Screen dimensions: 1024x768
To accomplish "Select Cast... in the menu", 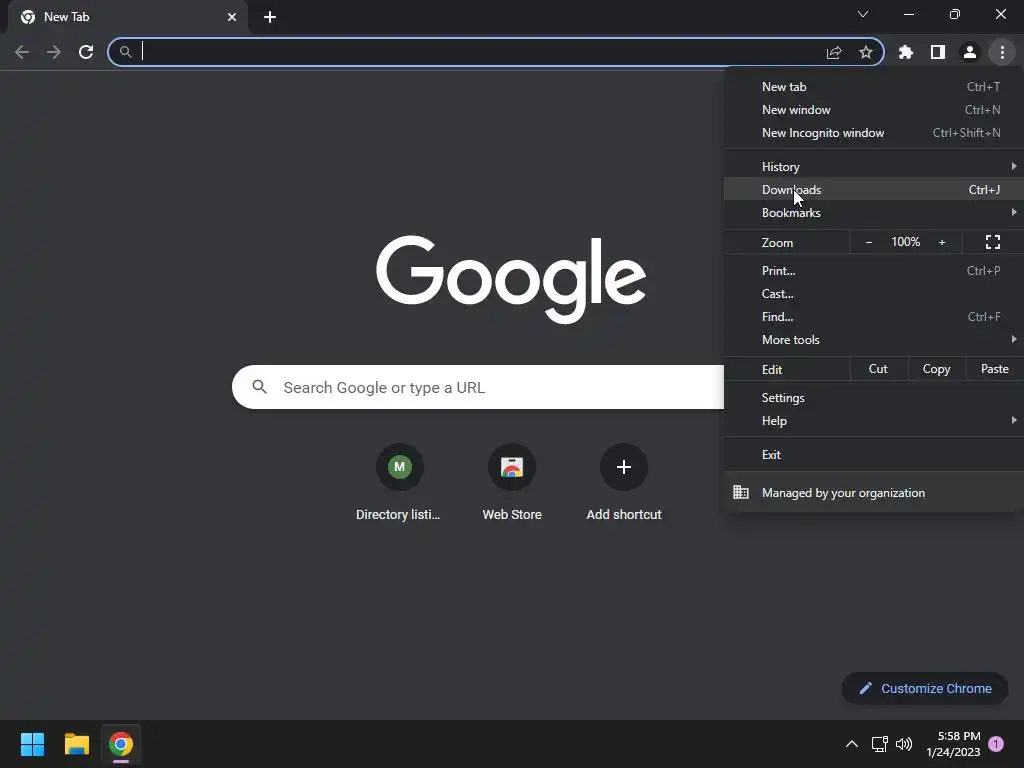I will 874,294.
